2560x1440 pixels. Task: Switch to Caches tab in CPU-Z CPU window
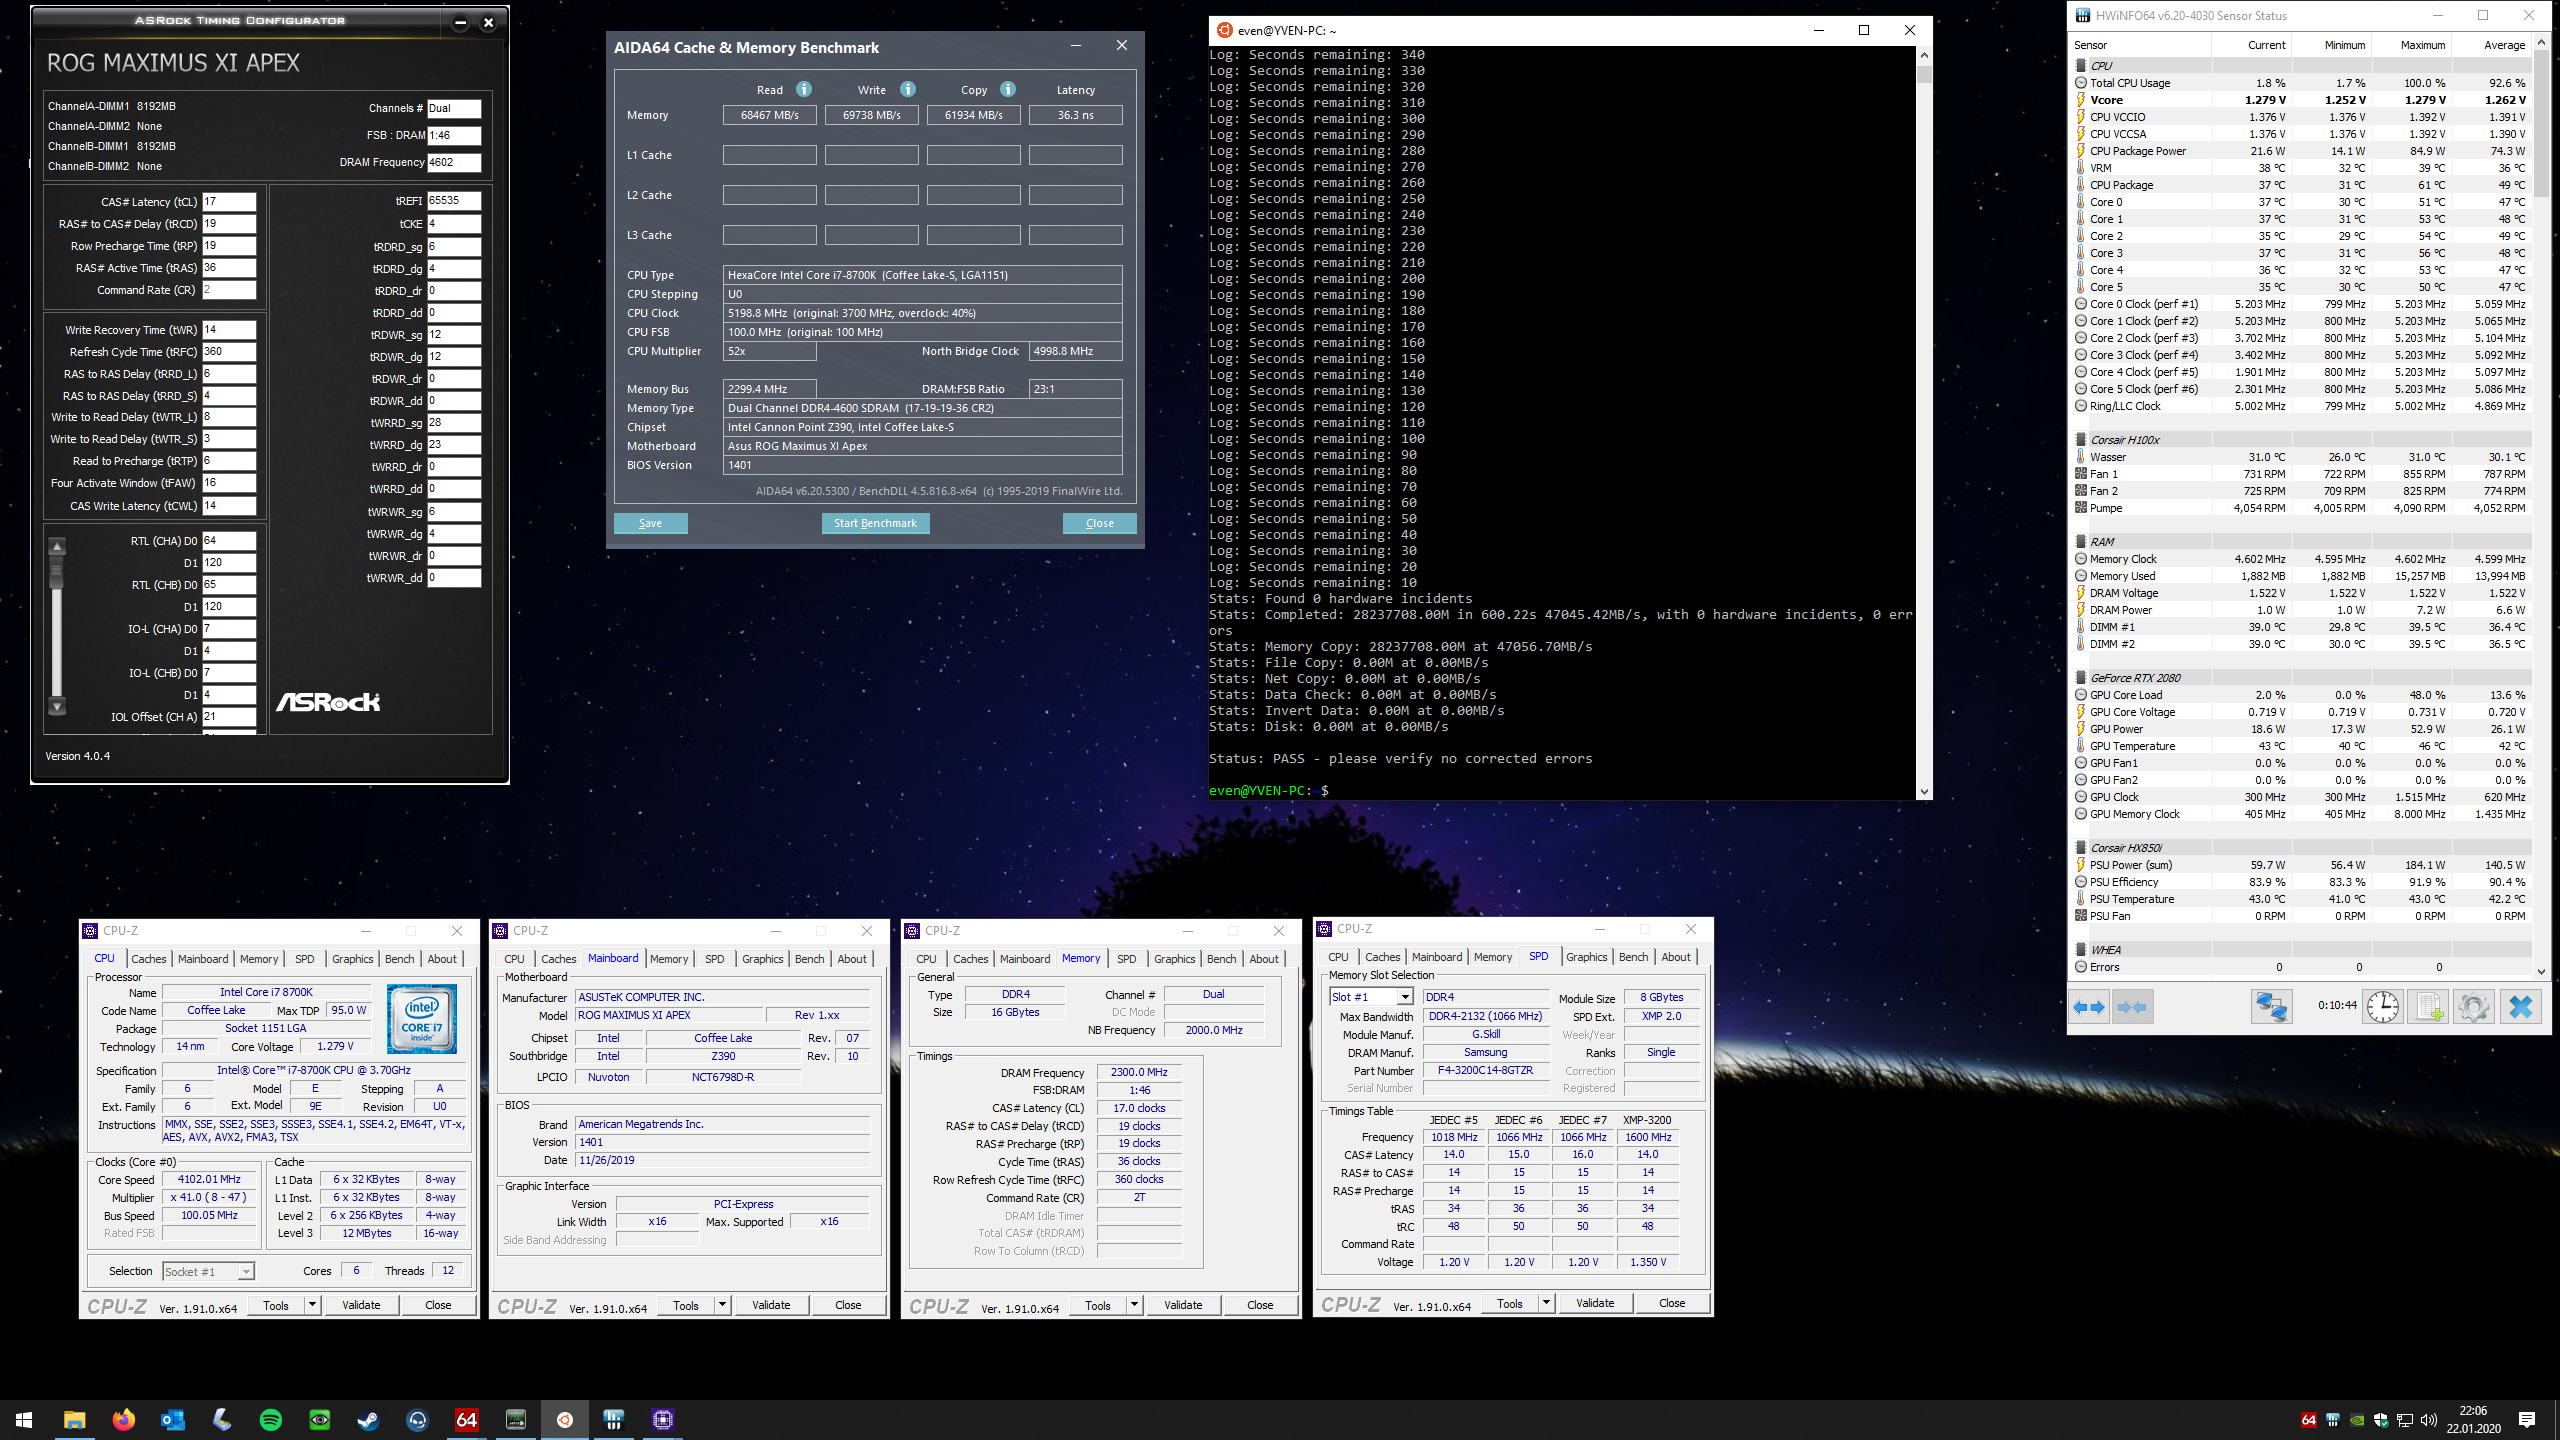click(149, 959)
